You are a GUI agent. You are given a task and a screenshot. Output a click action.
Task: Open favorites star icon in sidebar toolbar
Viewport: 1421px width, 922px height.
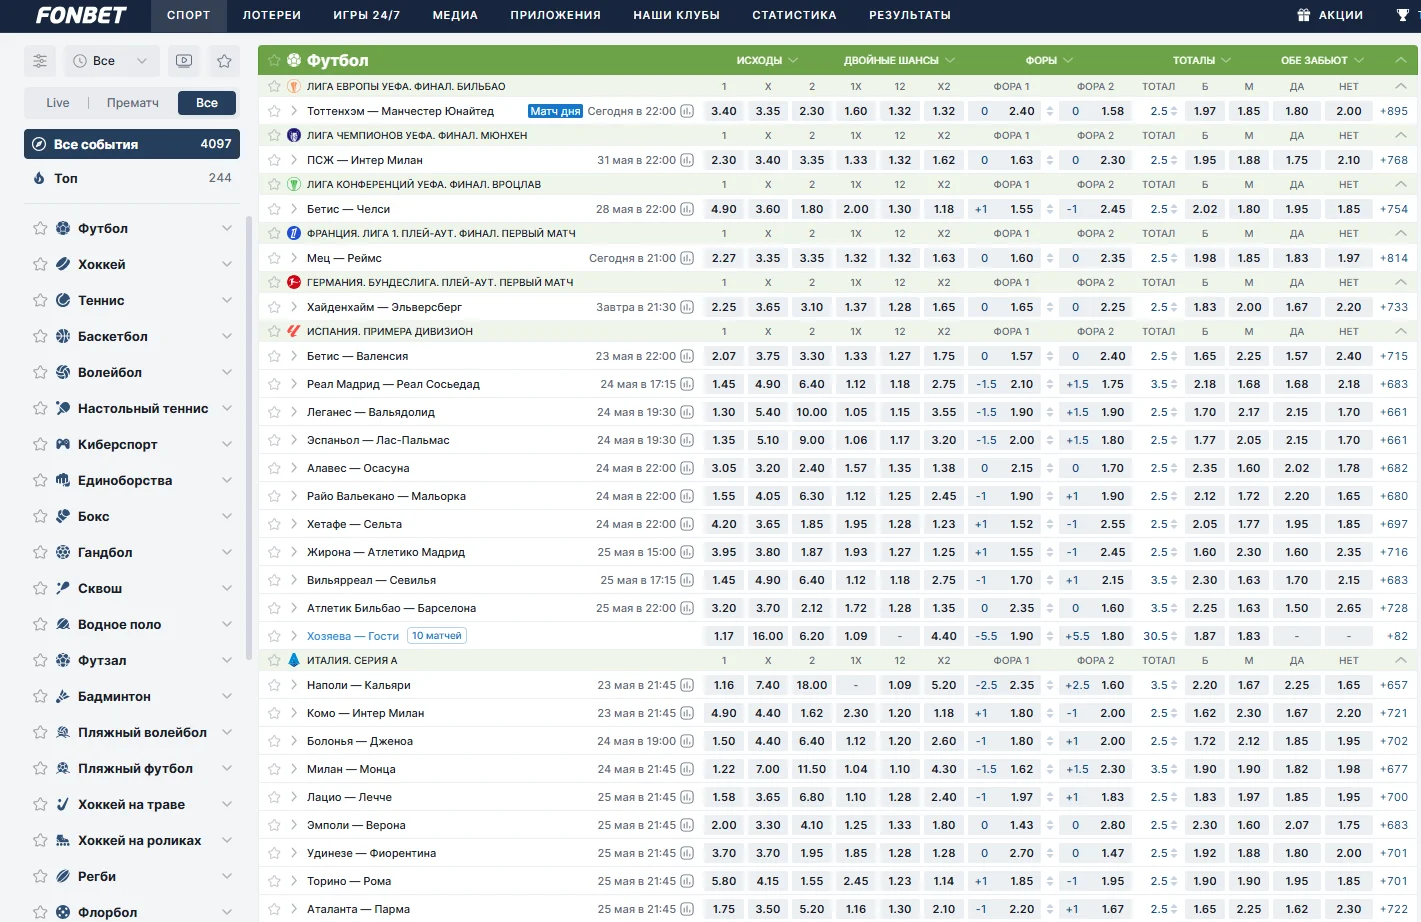(224, 61)
